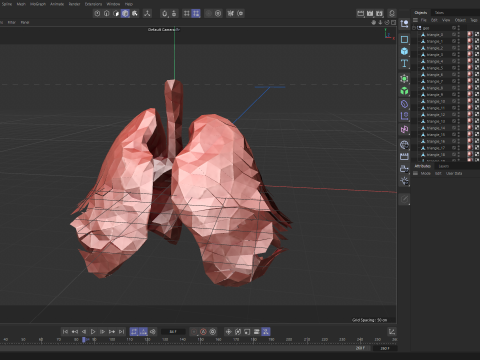480x360 pixels.
Task: Open the viewport Panel menu
Action: tap(25, 22)
